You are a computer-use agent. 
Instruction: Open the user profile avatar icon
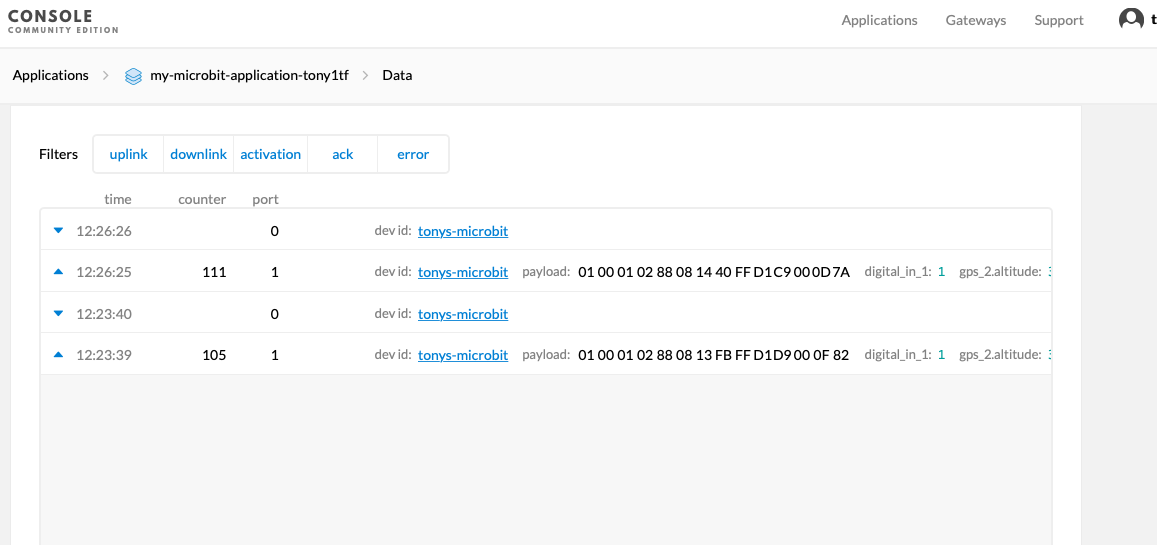1131,19
